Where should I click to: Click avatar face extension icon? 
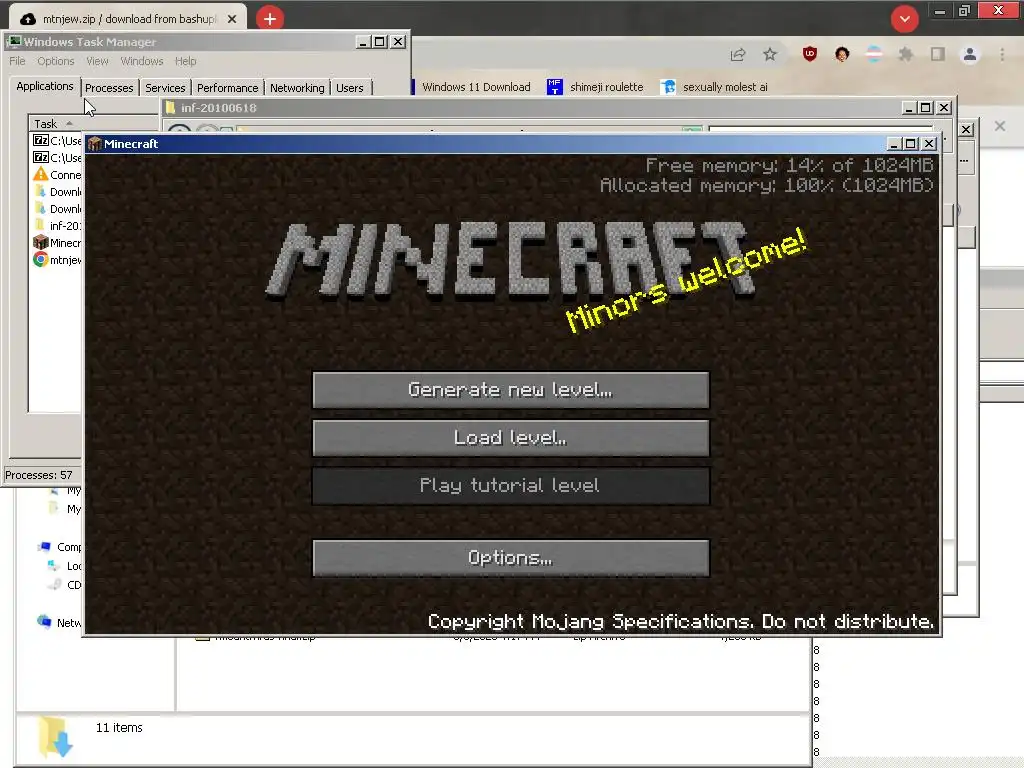[842, 54]
